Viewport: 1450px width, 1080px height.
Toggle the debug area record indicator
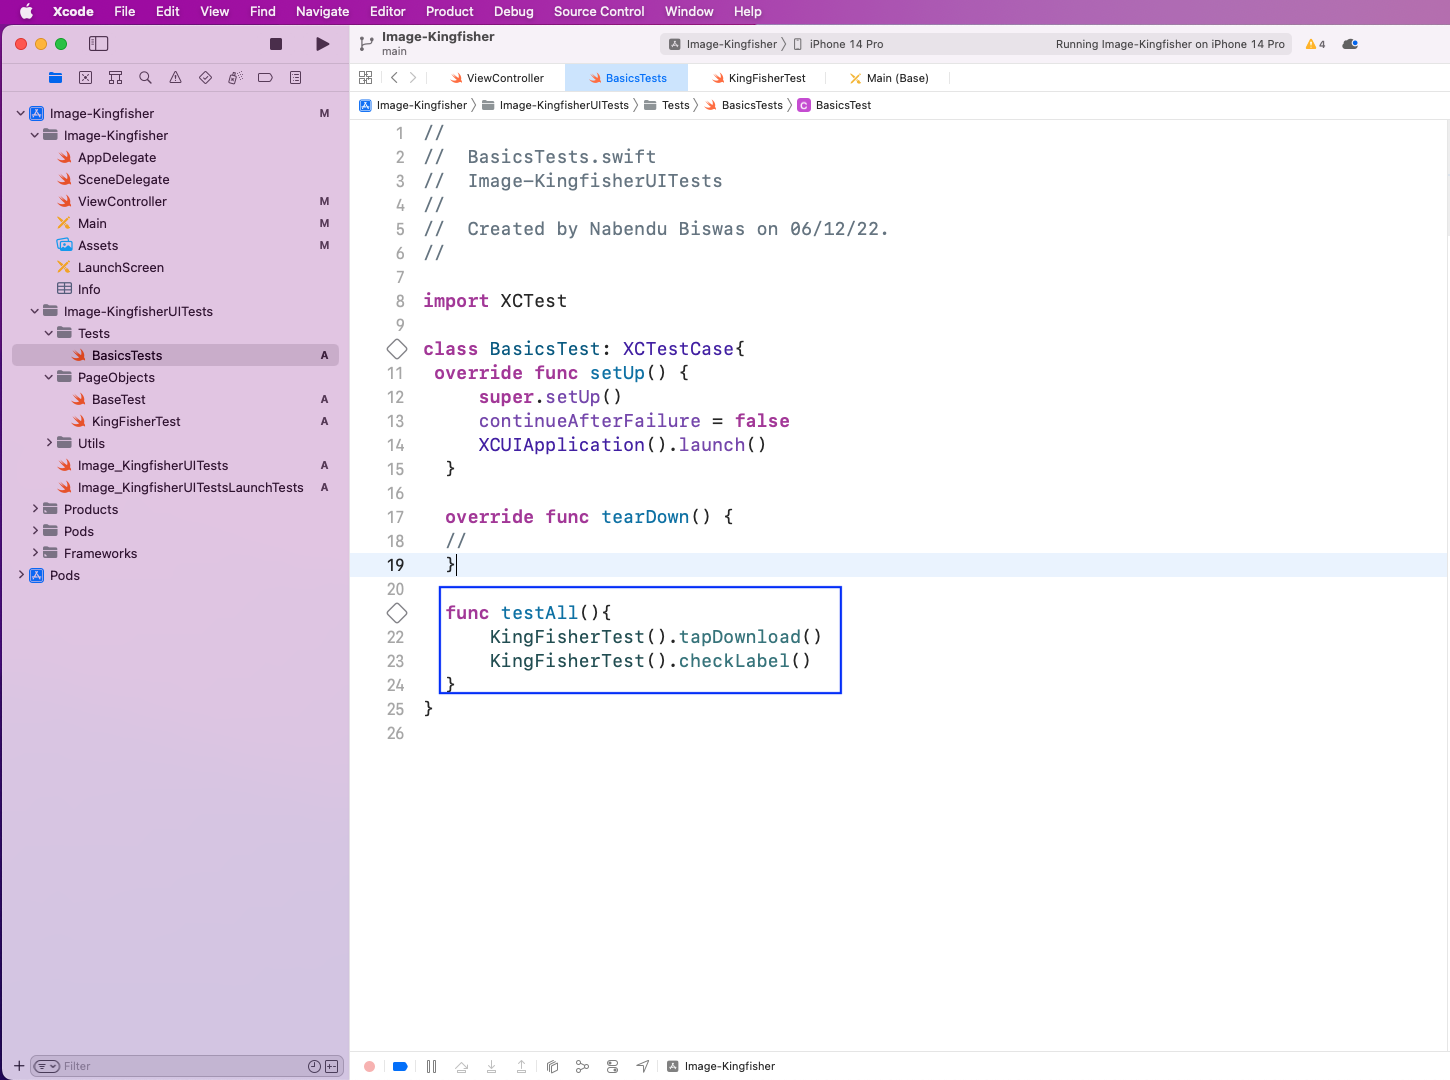[x=369, y=1066]
